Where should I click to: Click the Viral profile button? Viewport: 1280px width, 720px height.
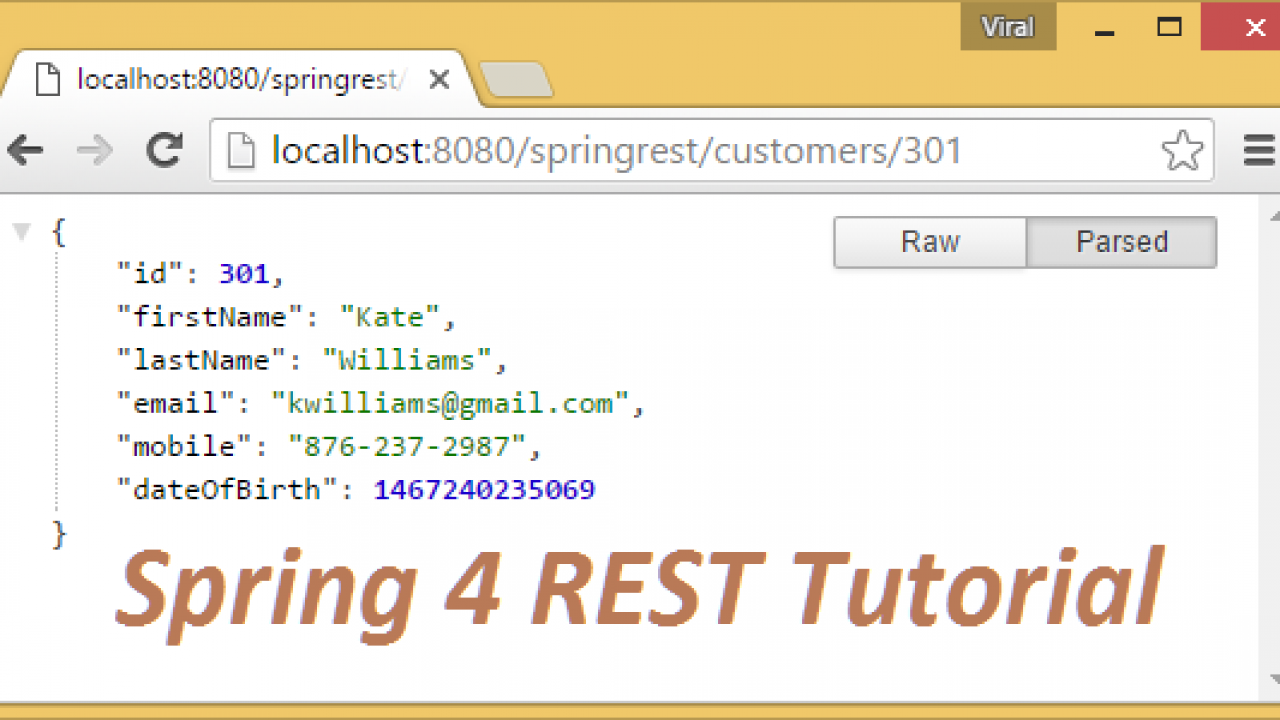coord(1008,27)
